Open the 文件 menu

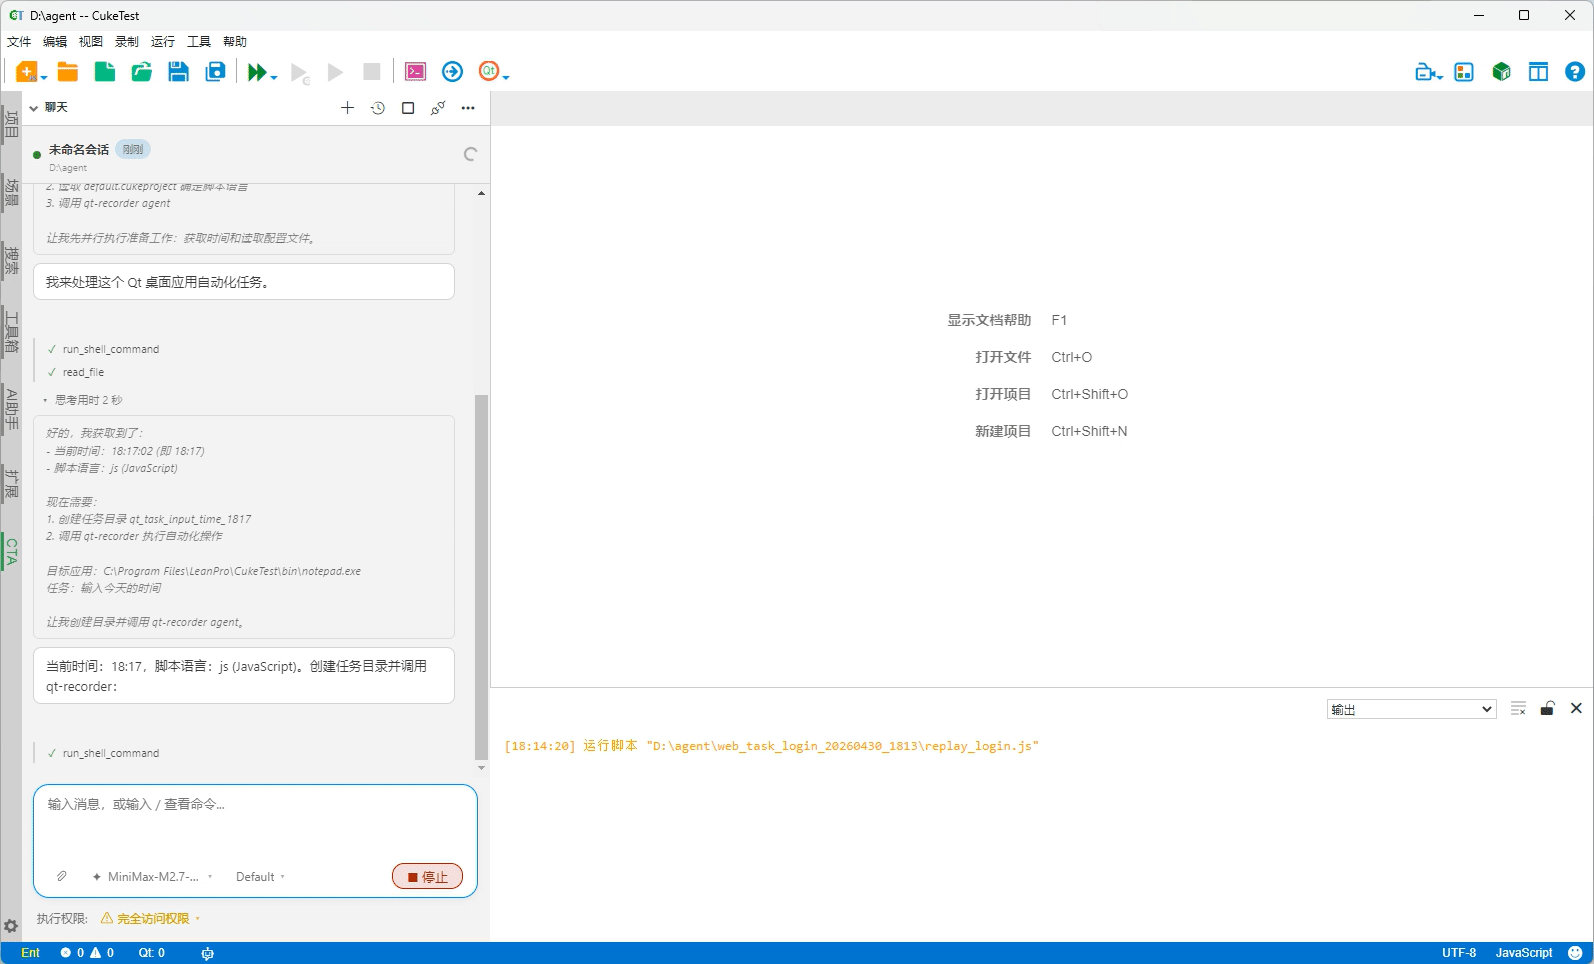19,41
